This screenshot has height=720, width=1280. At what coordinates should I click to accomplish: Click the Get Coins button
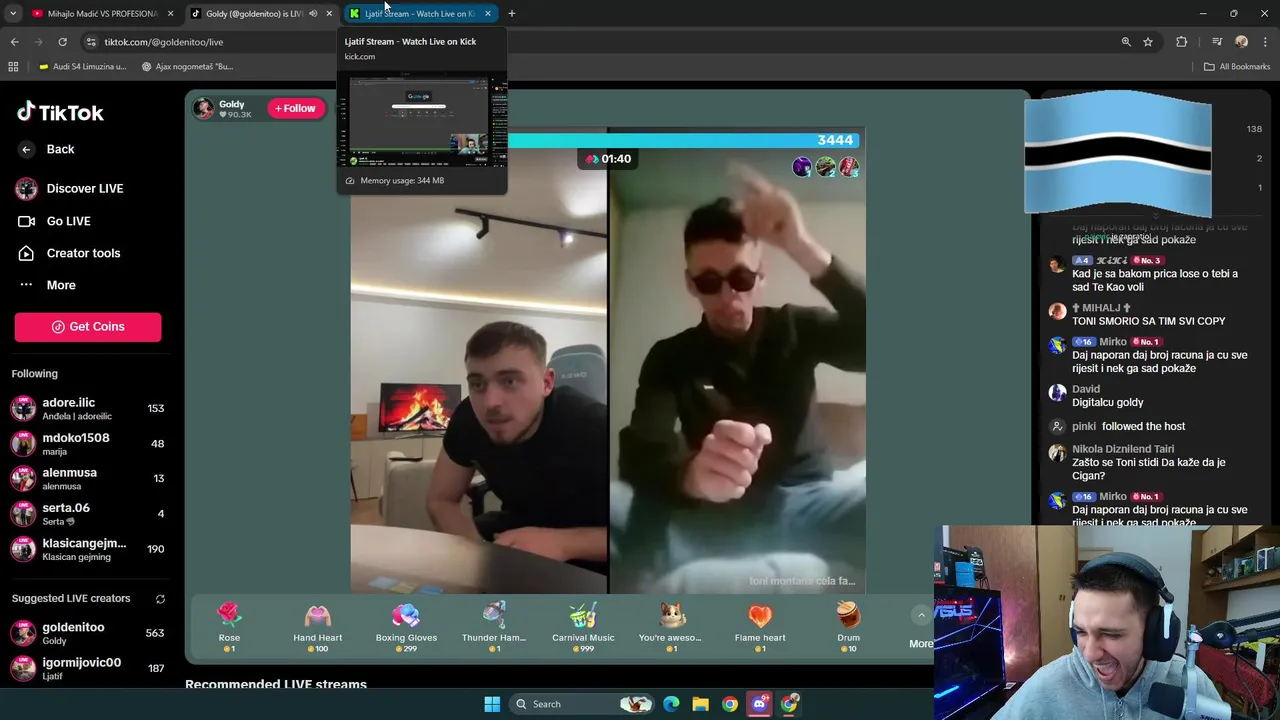point(87,327)
